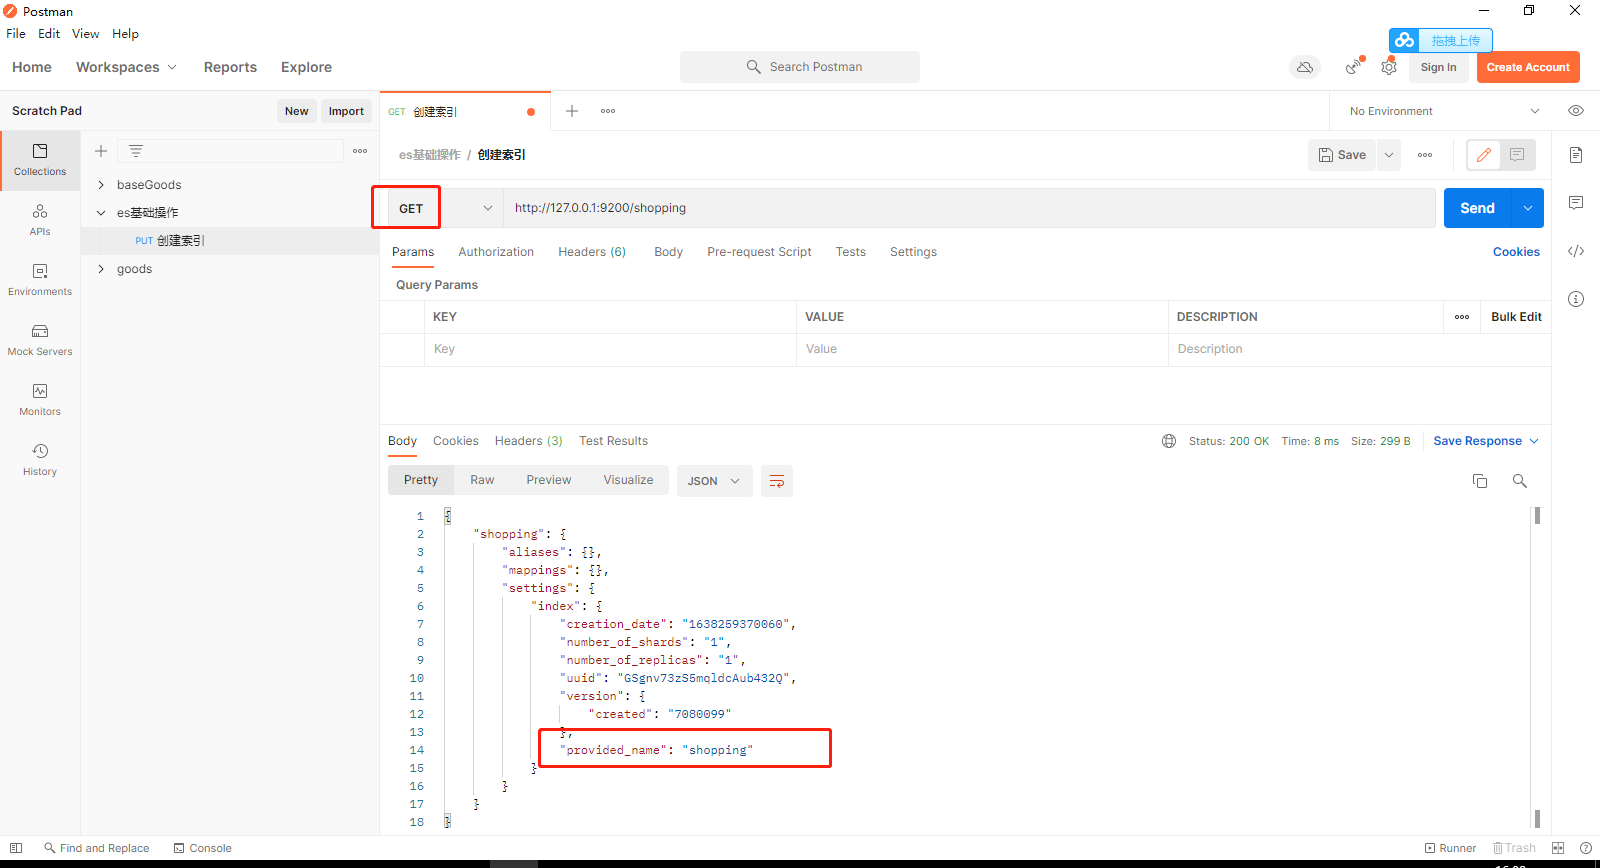
Task: Open the Save button dropdown arrow
Action: pyautogui.click(x=1389, y=155)
